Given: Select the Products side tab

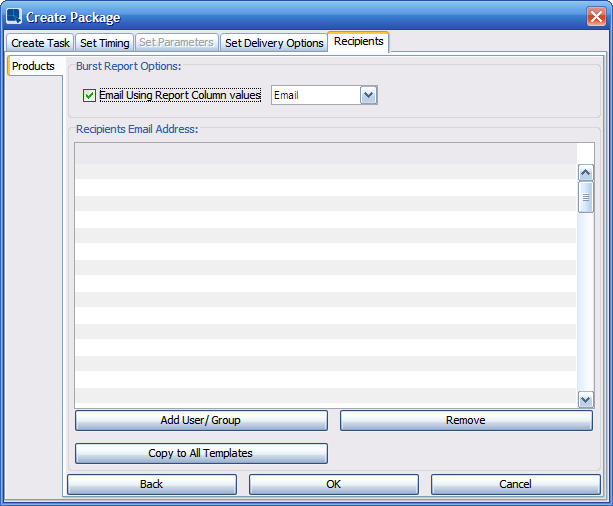Looking at the screenshot, I should [x=34, y=66].
